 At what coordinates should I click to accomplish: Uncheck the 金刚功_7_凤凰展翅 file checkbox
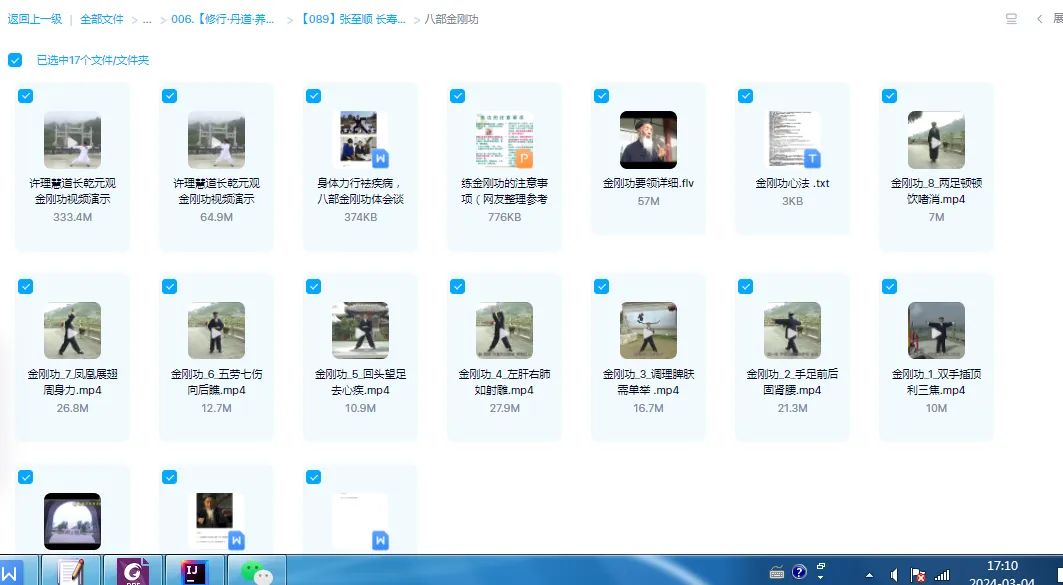(25, 287)
